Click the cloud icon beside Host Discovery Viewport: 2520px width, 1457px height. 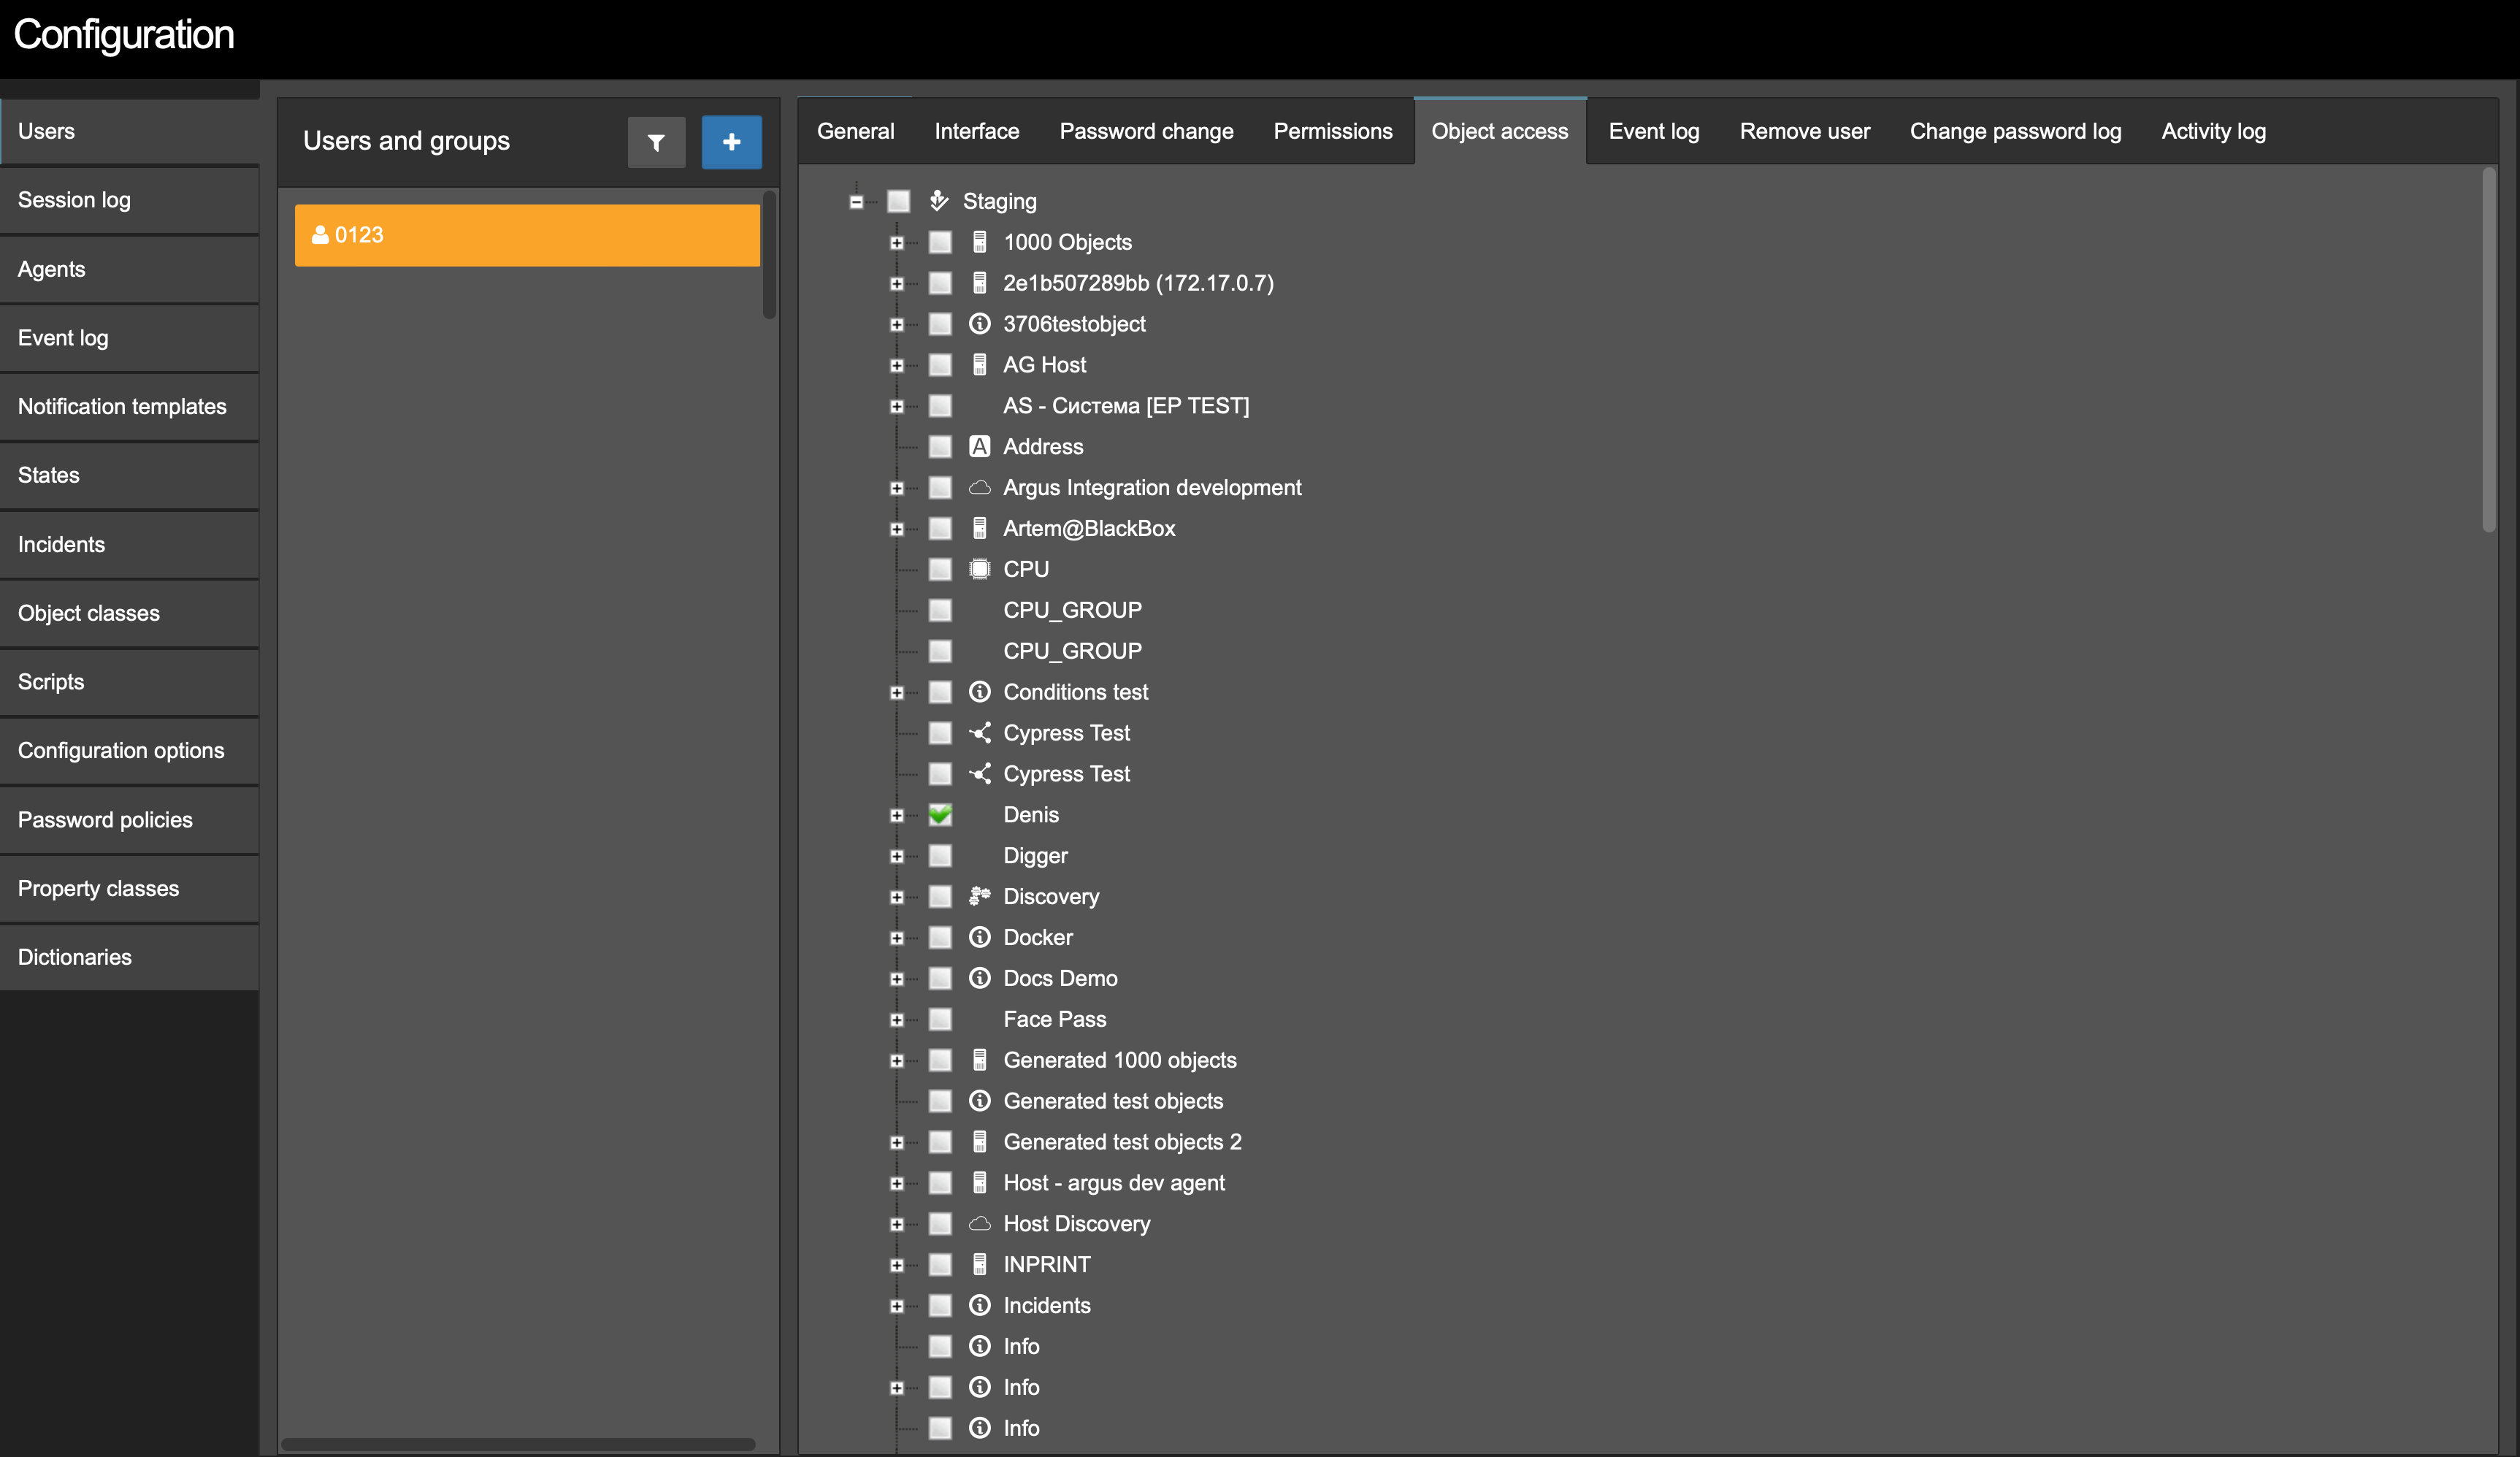[x=979, y=1224]
